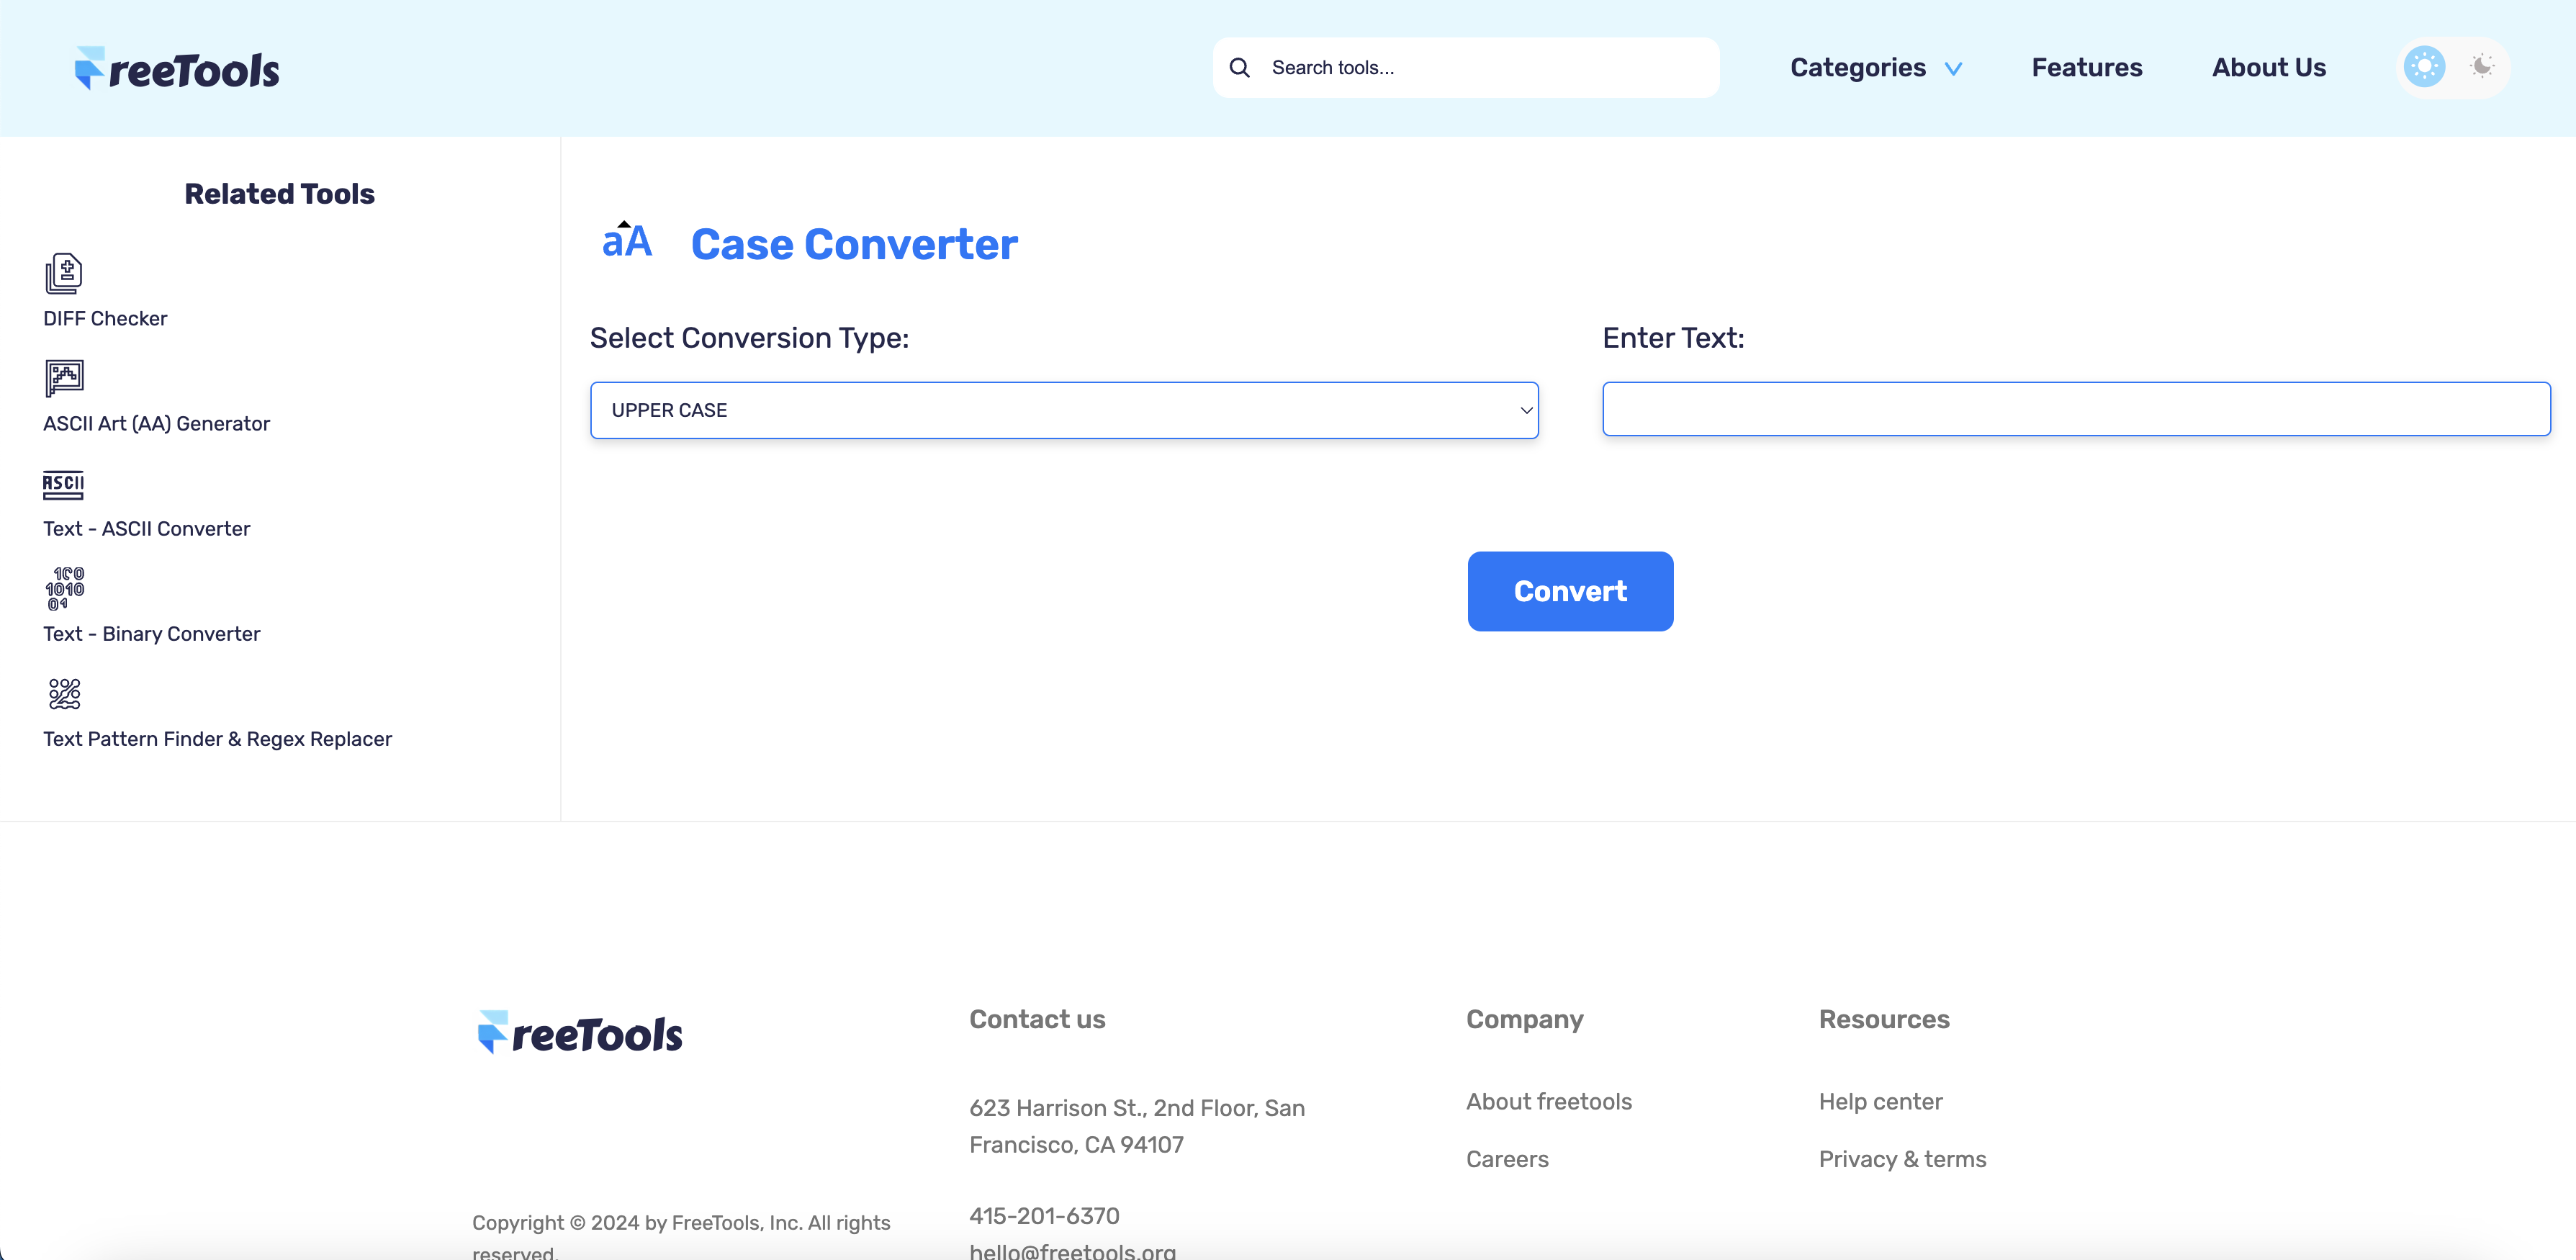This screenshot has height=1260, width=2576.
Task: Switch to dark mode with the moon toggle
Action: 2481,66
